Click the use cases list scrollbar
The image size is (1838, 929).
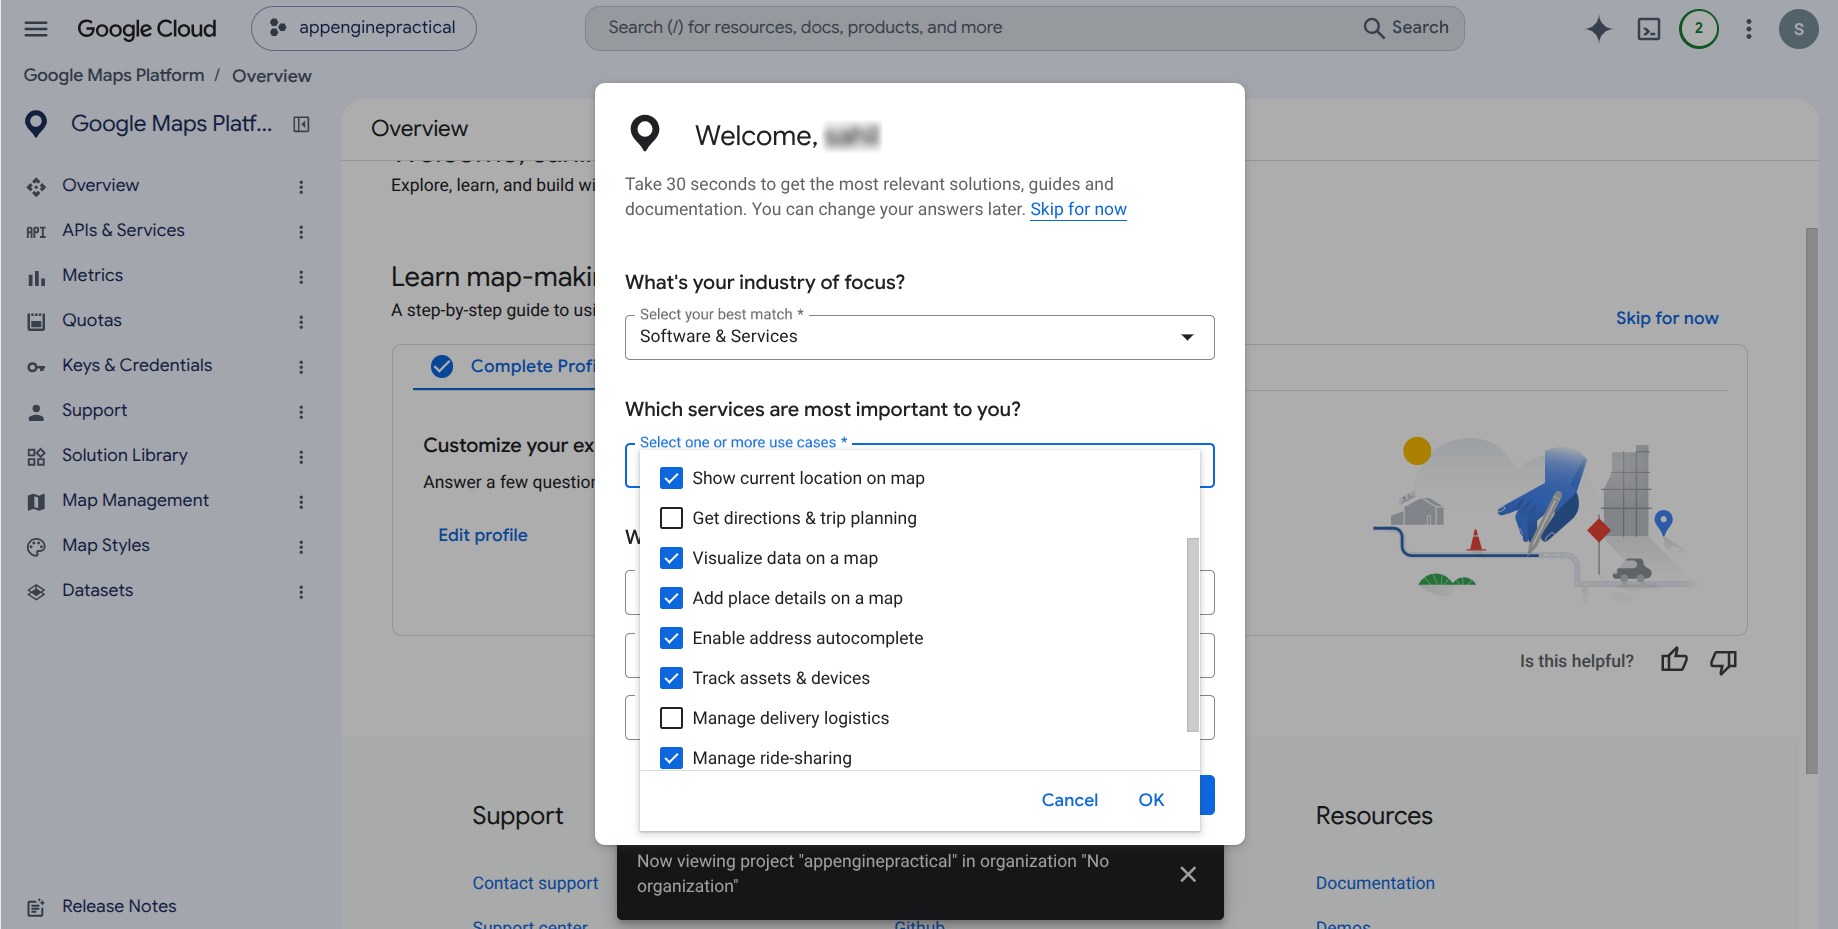(x=1192, y=634)
